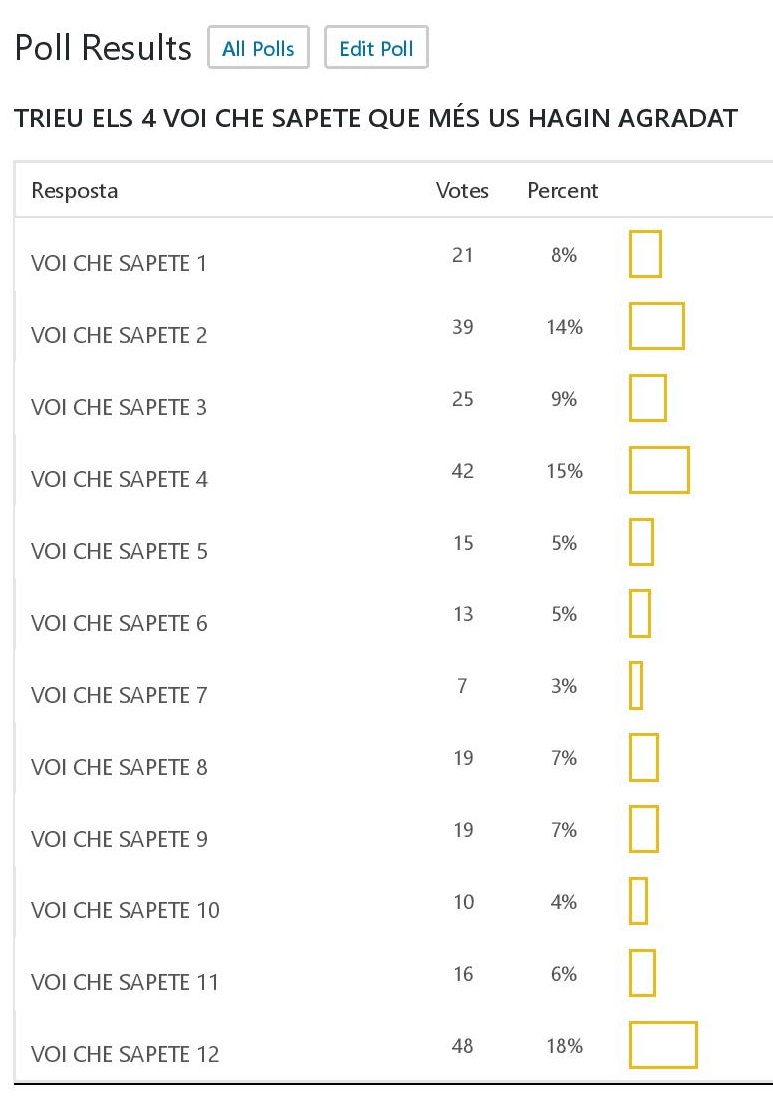This screenshot has height=1101, width=773.
Task: Open the All Polls page
Action: (258, 48)
